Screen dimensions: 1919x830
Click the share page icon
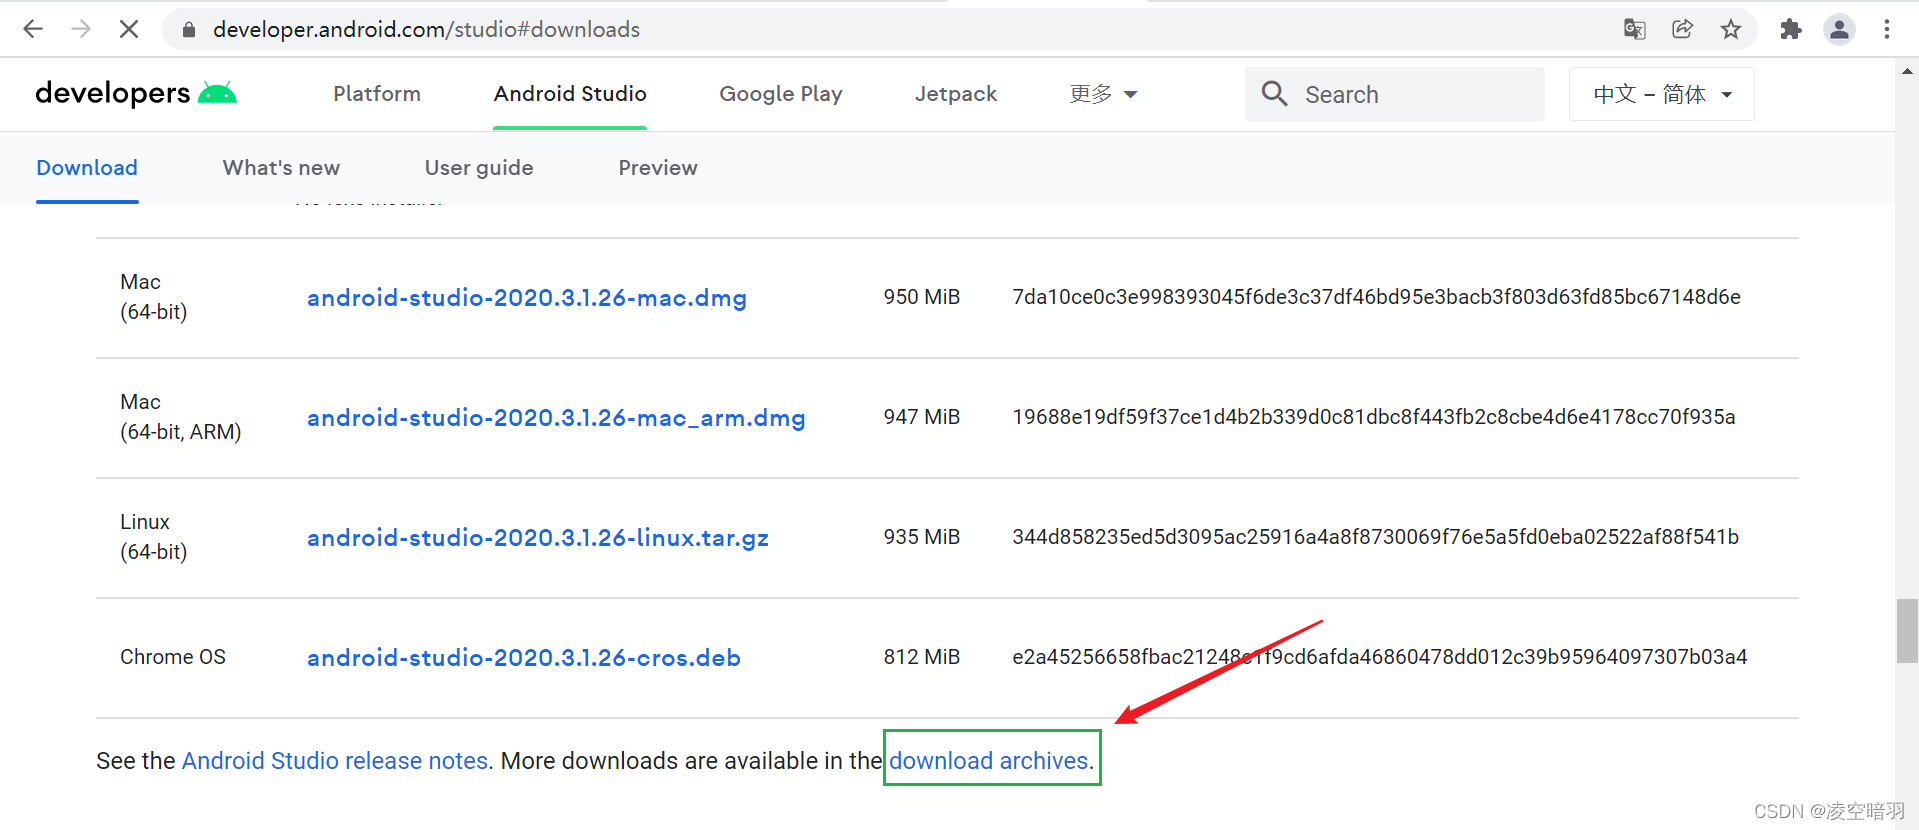[x=1683, y=29]
